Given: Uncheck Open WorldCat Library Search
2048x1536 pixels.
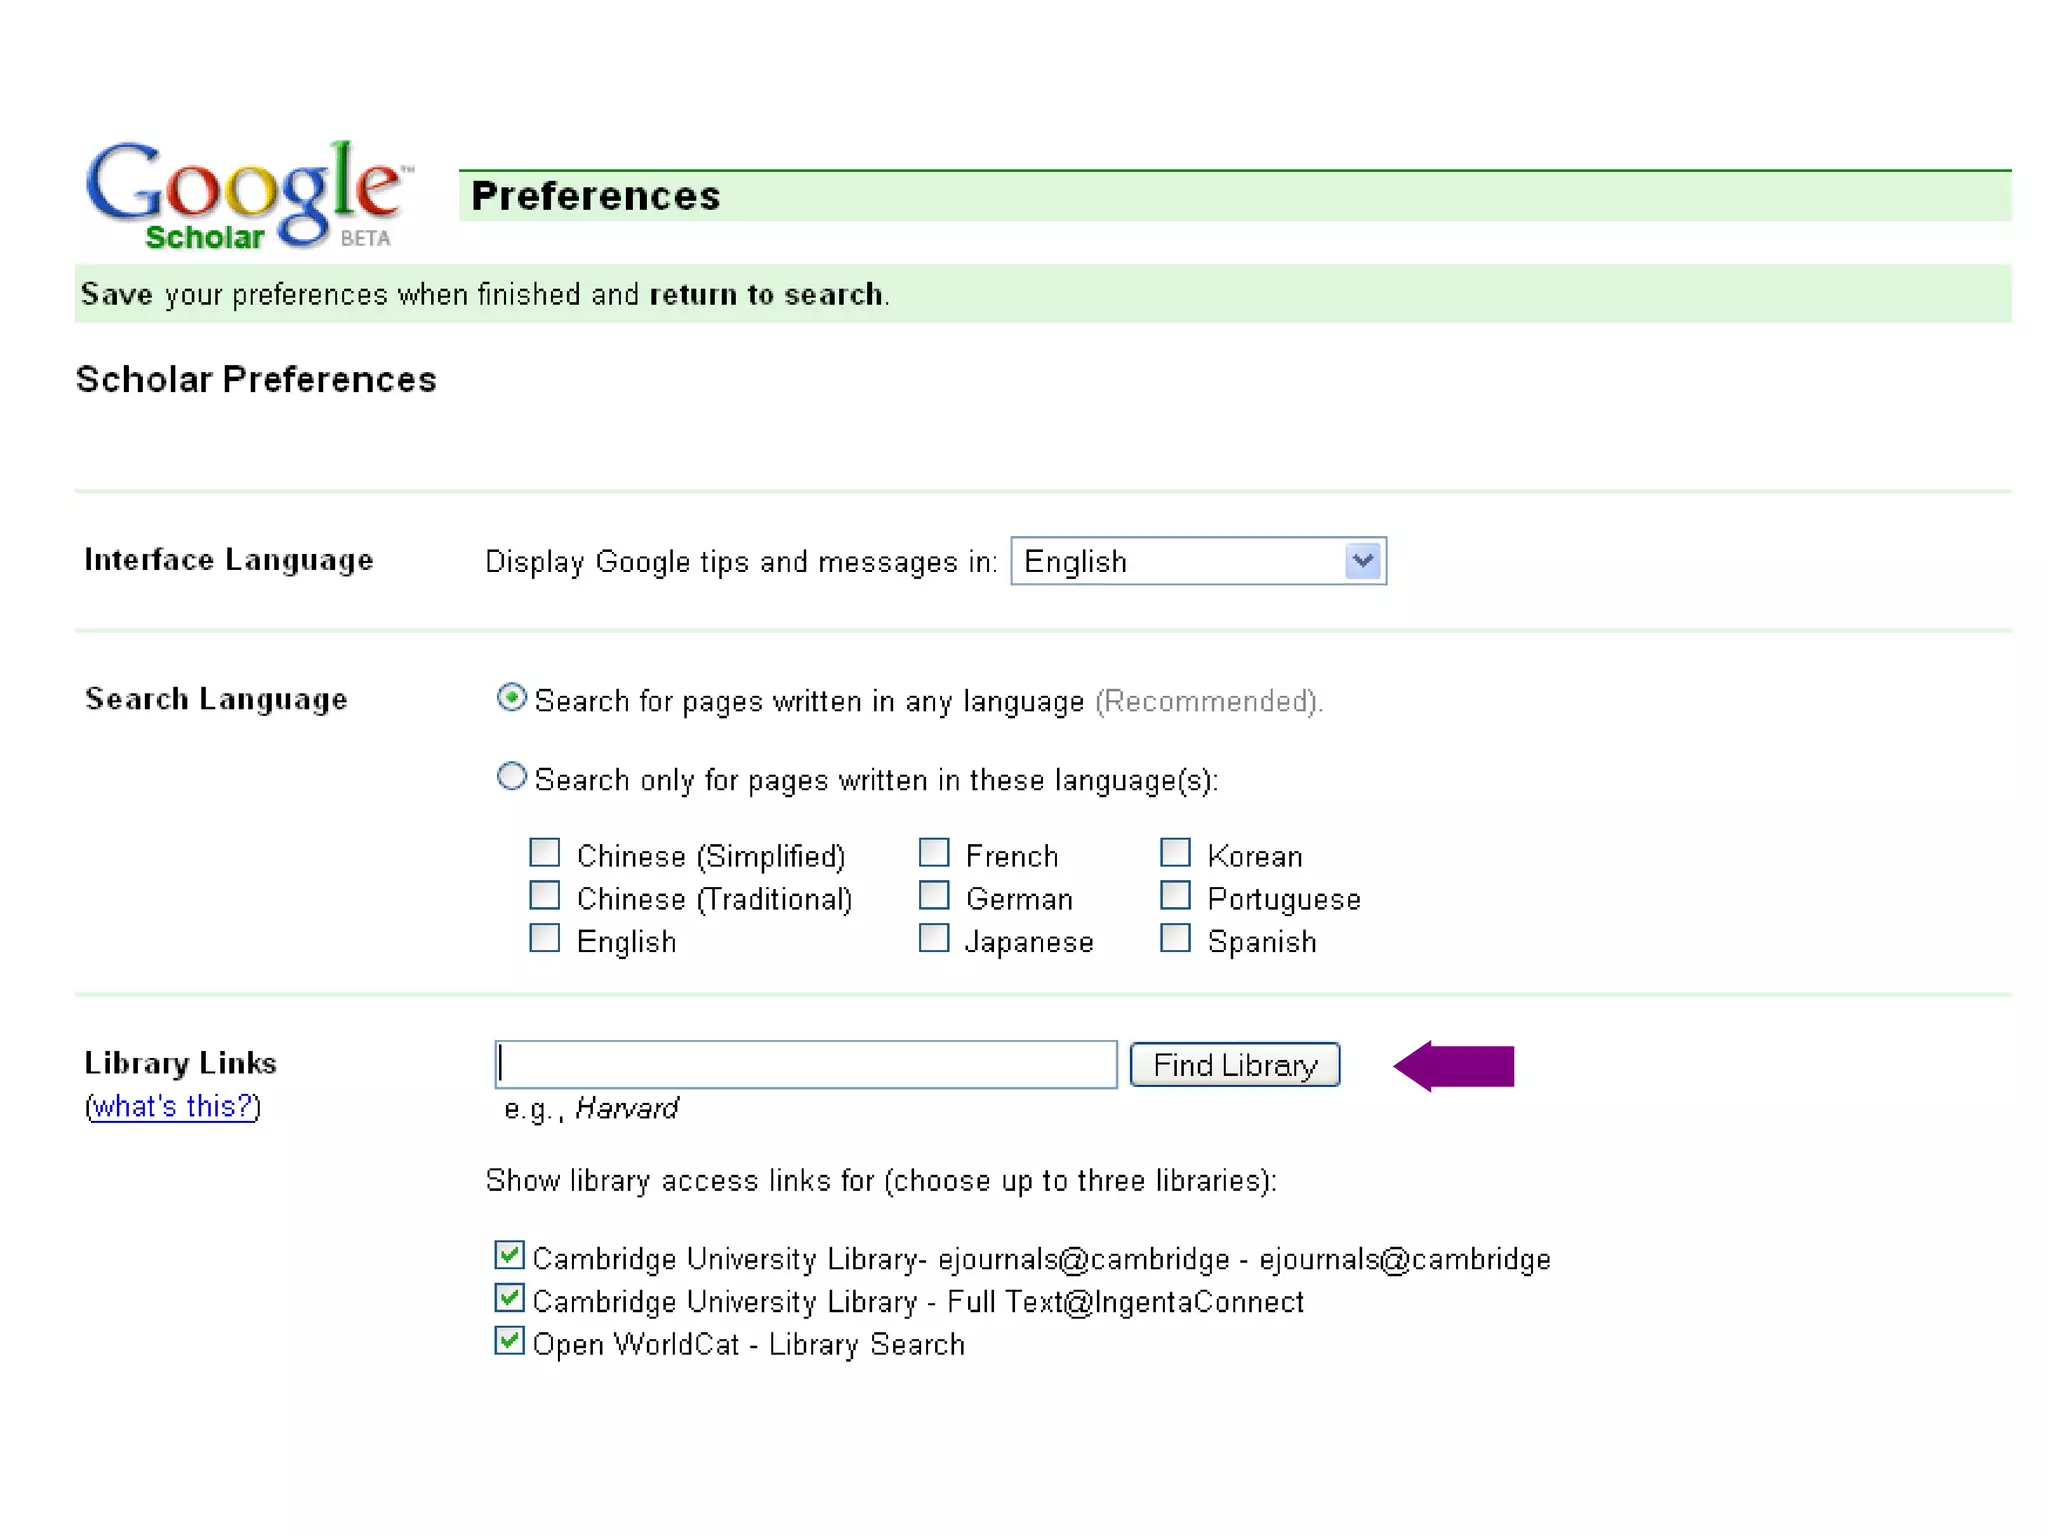Looking at the screenshot, I should click(x=509, y=1341).
